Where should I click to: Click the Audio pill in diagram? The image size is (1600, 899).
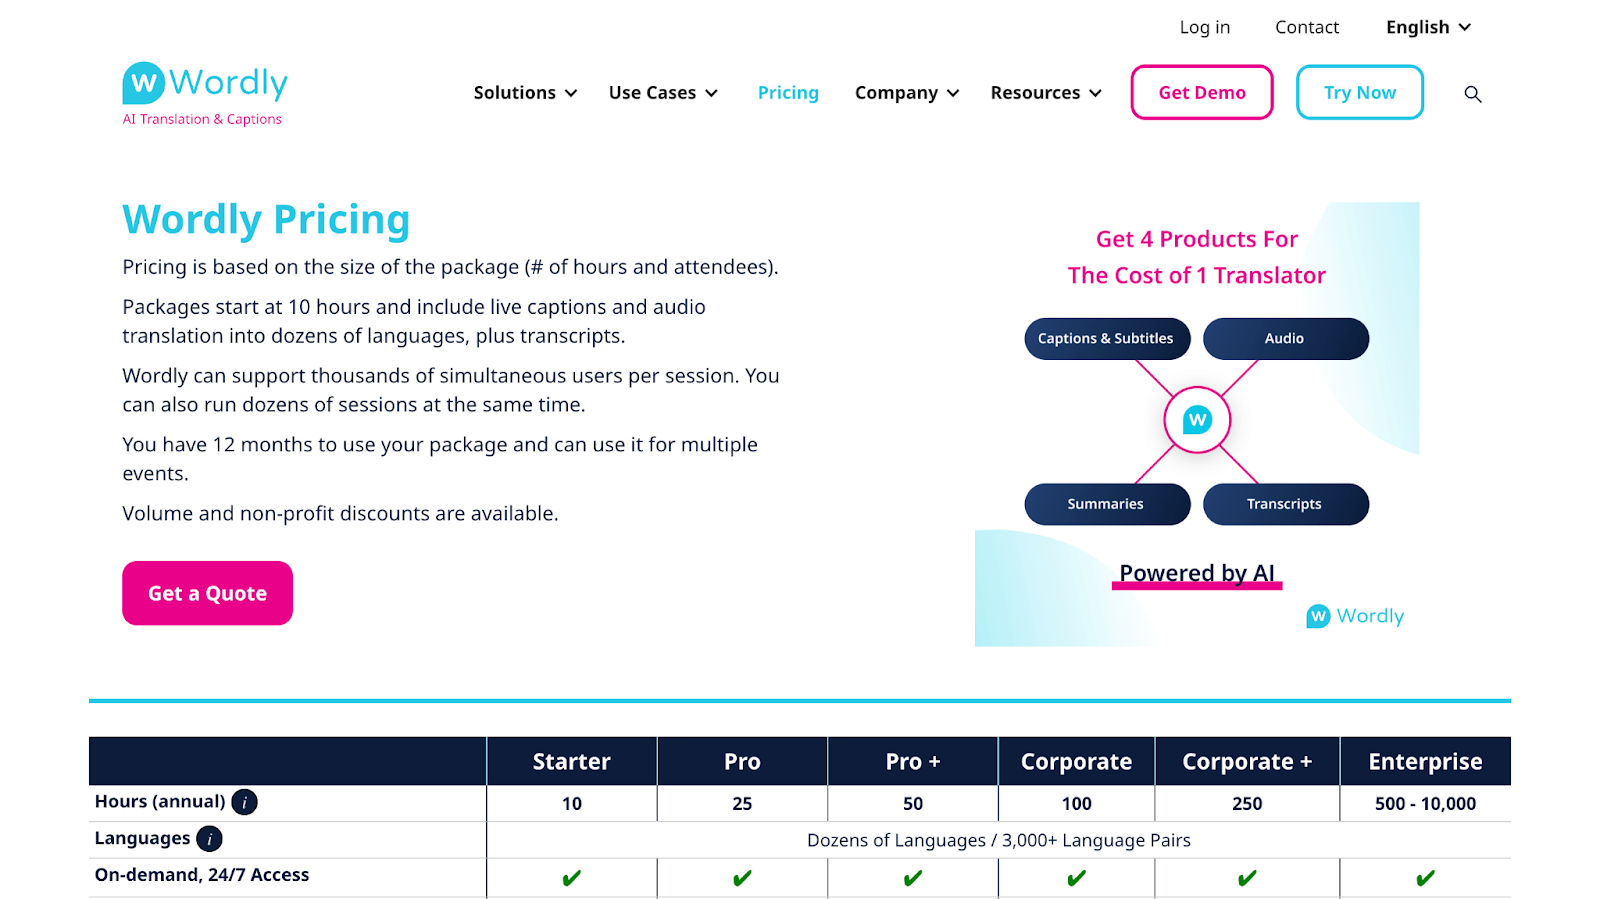click(x=1286, y=339)
